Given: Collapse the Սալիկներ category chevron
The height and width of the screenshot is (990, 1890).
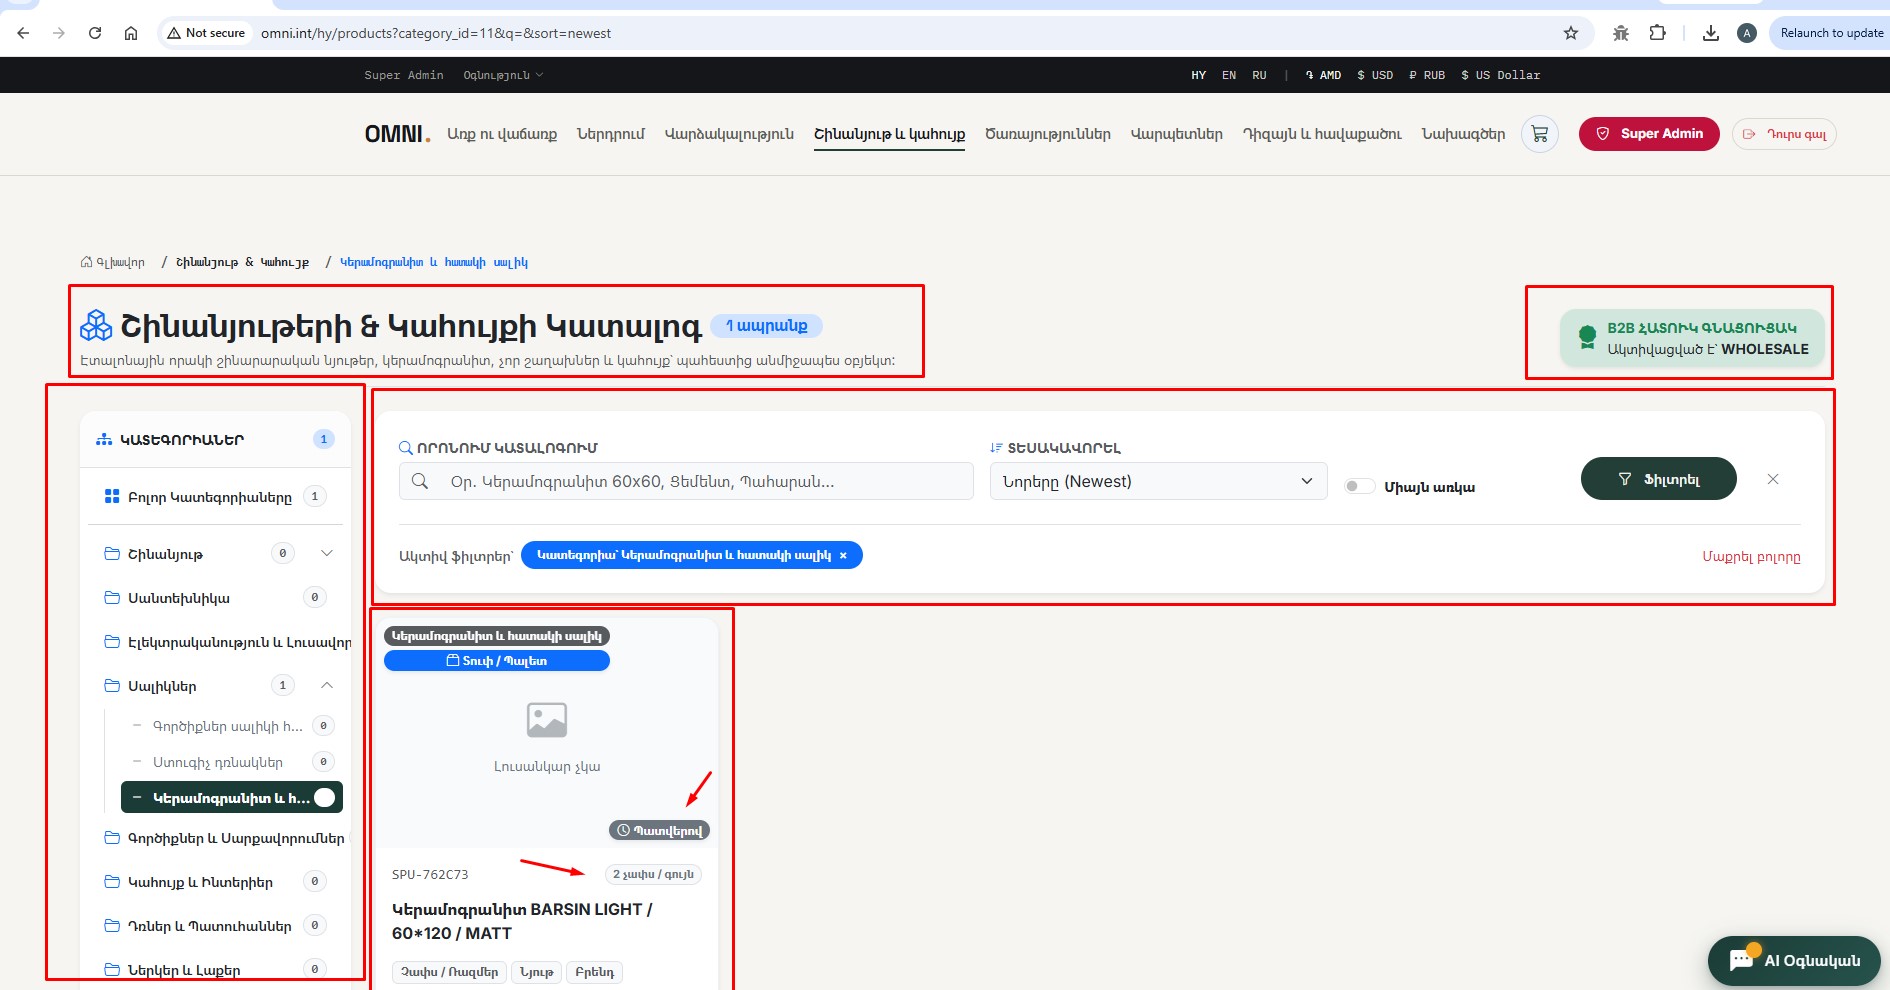Looking at the screenshot, I should pos(326,685).
